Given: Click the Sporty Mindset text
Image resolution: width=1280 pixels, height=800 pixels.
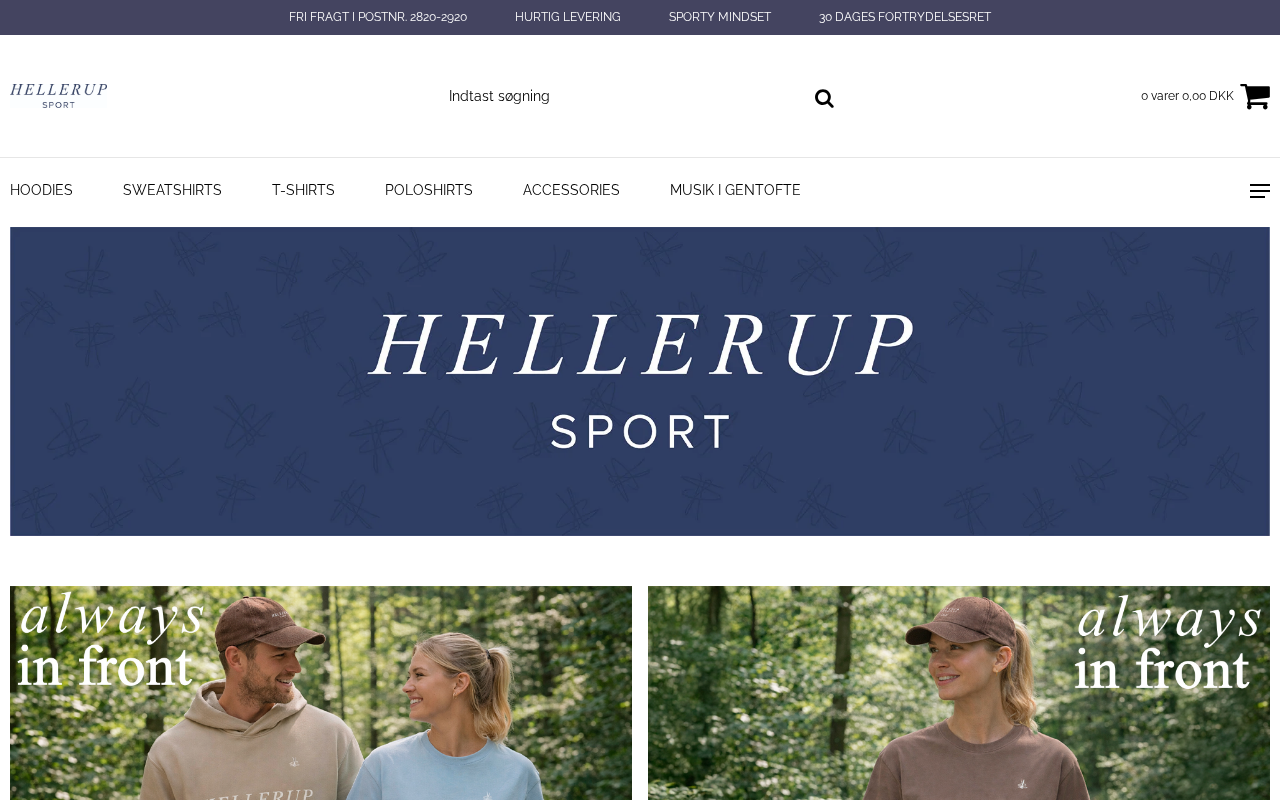Looking at the screenshot, I should coord(720,17).
